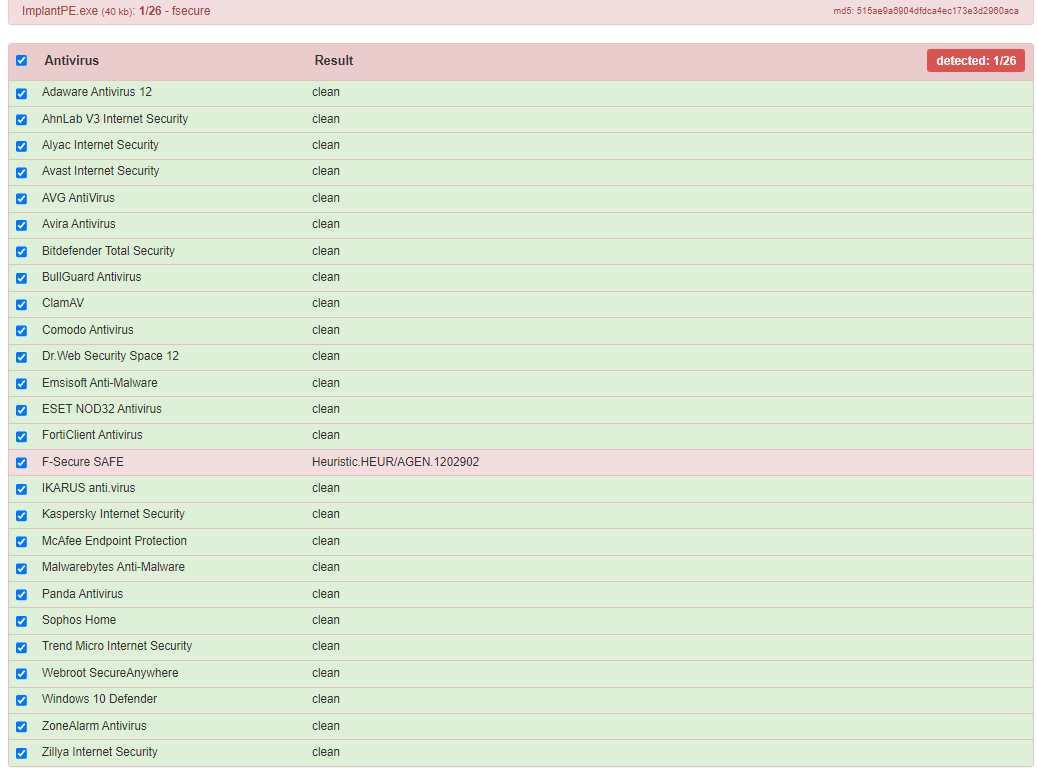The width and height of the screenshot is (1037, 771).
Task: Toggle the Emsisoft Anti-Malware checkbox
Action: click(x=22, y=384)
